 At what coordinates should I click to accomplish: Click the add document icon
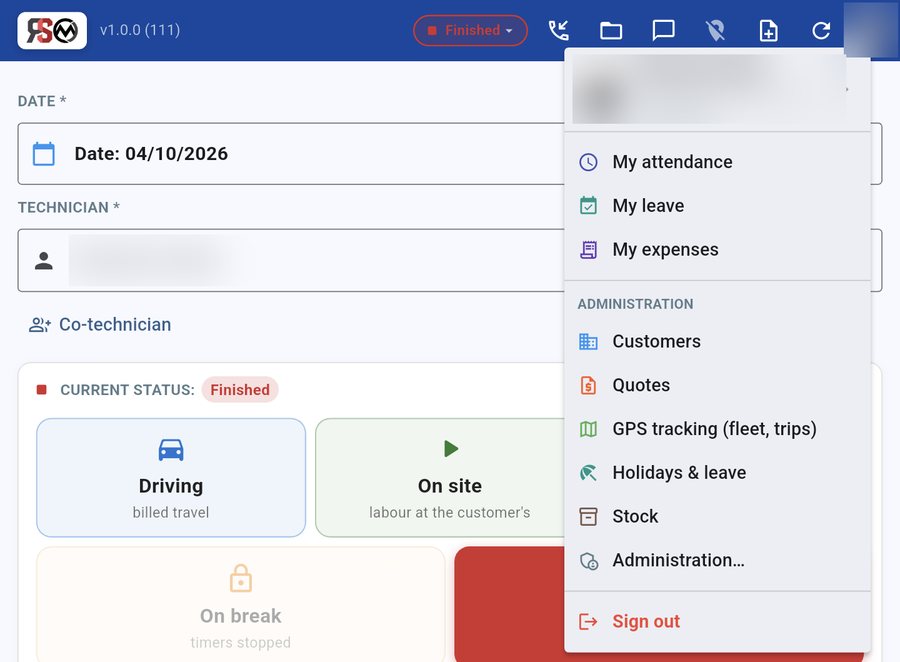coord(769,30)
